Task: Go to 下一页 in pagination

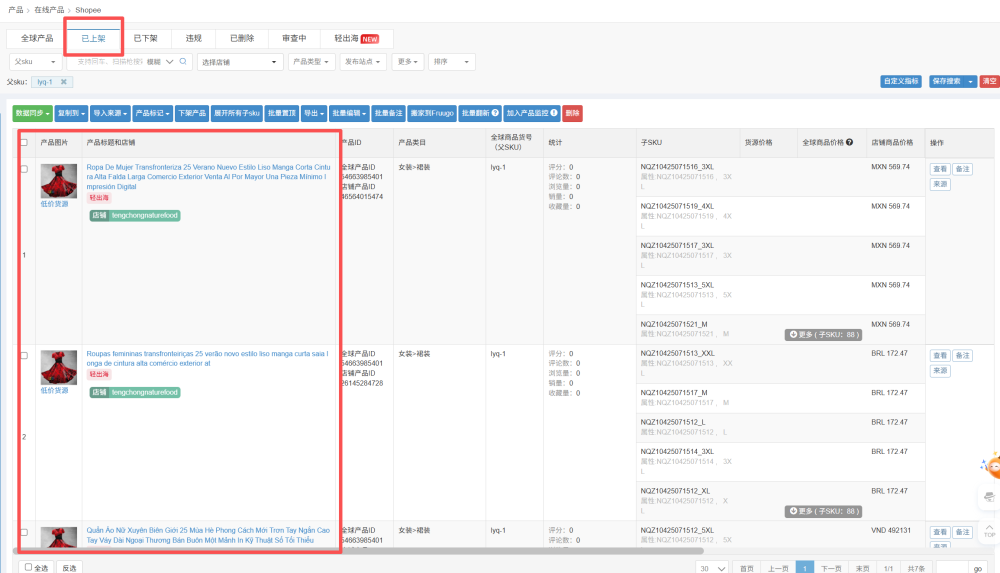Action: tap(830, 568)
